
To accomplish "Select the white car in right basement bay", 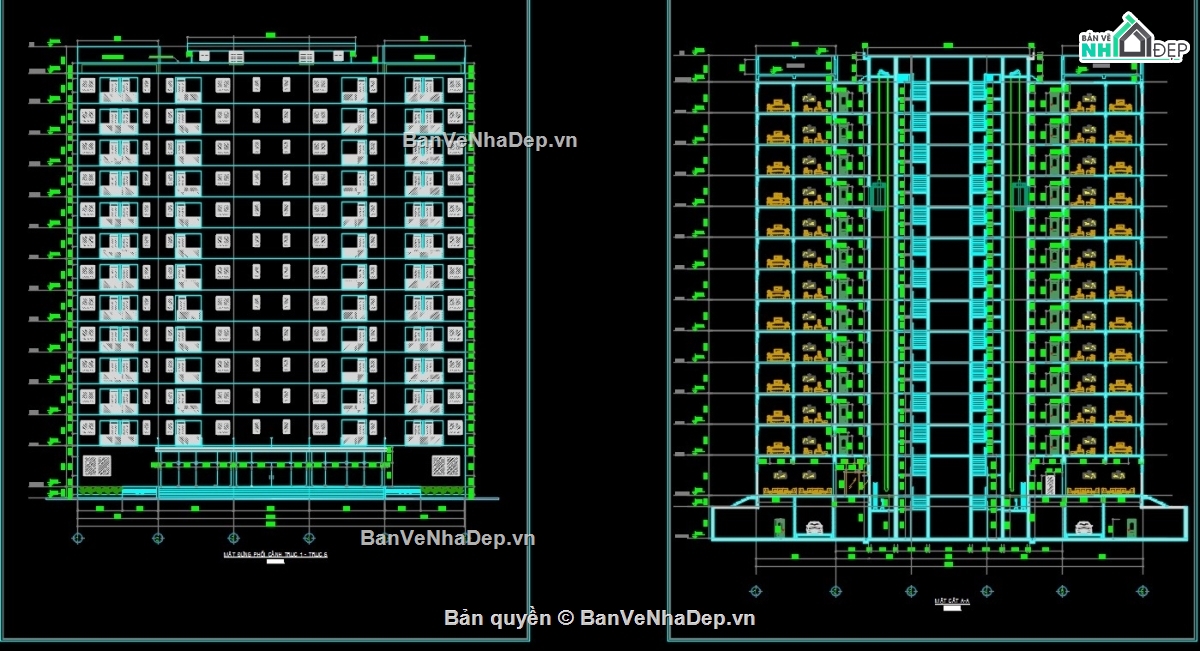I will (x=1082, y=526).
